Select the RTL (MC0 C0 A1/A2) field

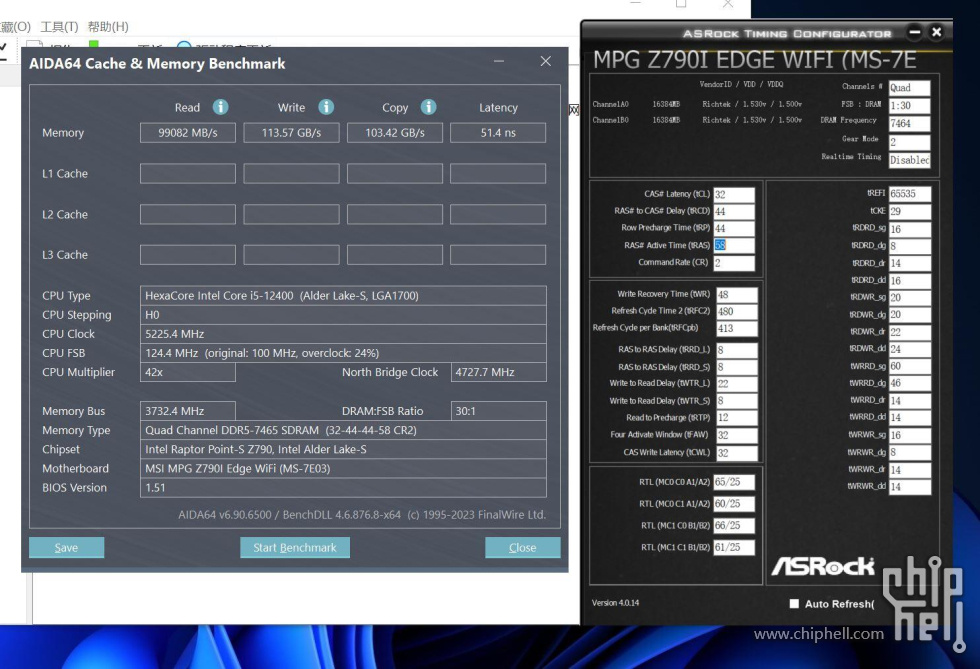tap(734, 482)
